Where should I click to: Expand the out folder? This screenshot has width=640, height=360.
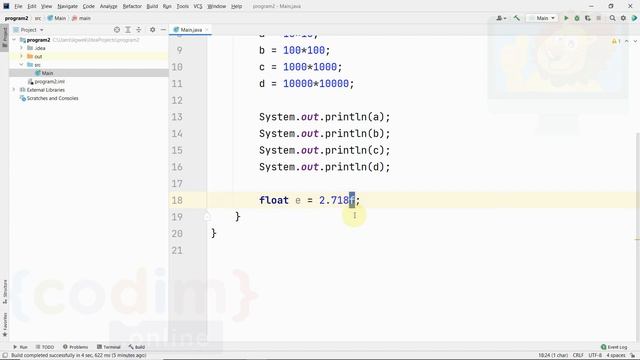click(22, 56)
